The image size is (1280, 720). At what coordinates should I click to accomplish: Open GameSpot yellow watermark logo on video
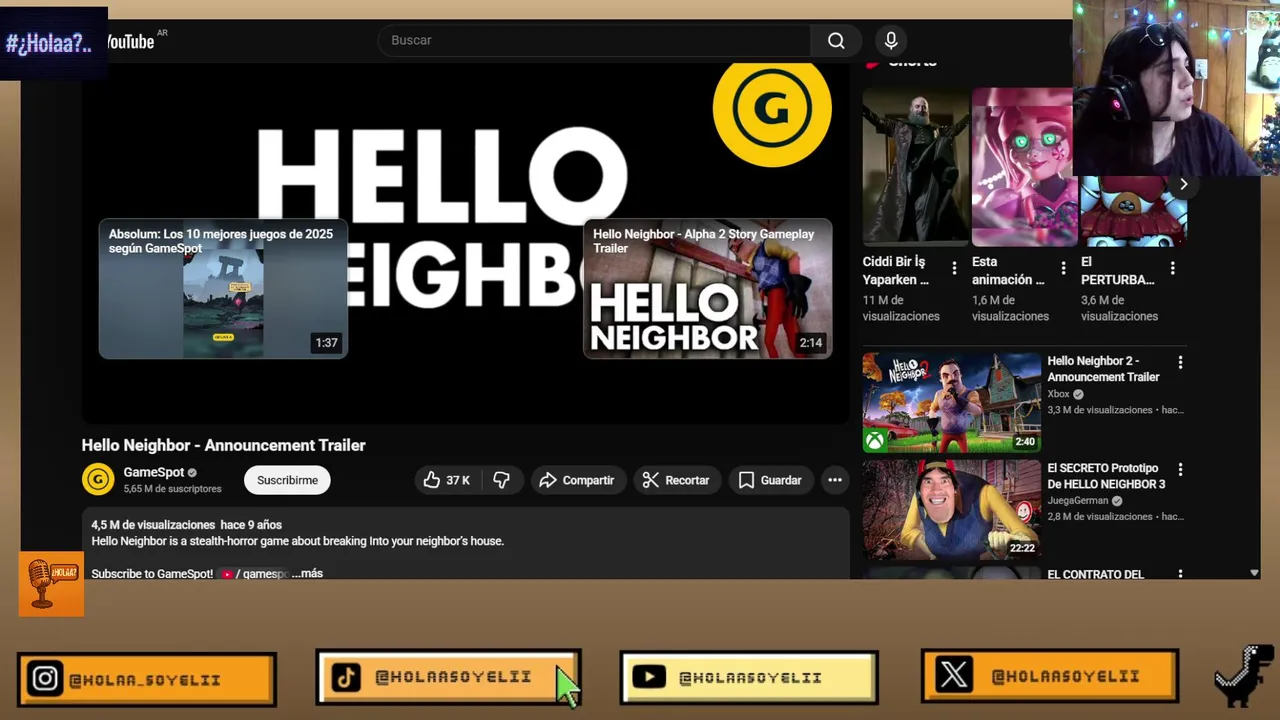pyautogui.click(x=772, y=110)
